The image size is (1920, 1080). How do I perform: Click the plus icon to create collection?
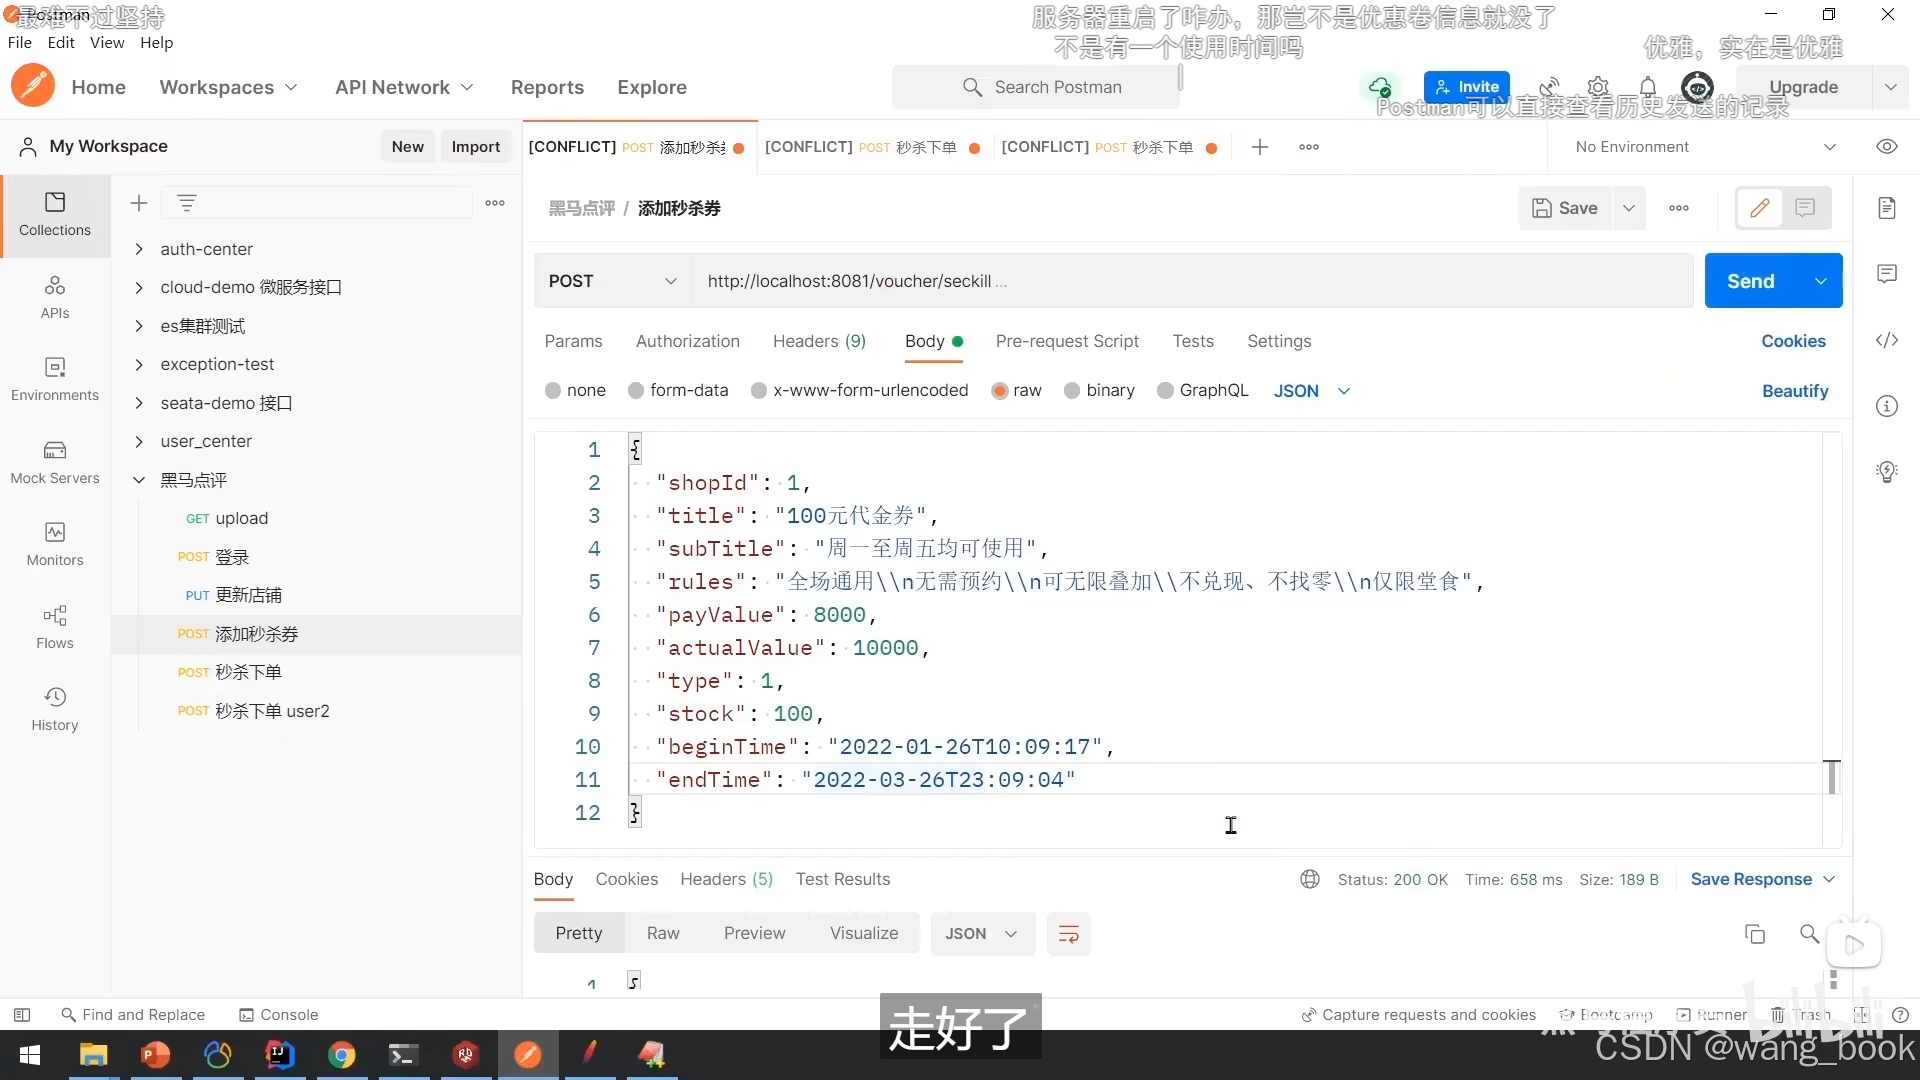click(x=139, y=203)
